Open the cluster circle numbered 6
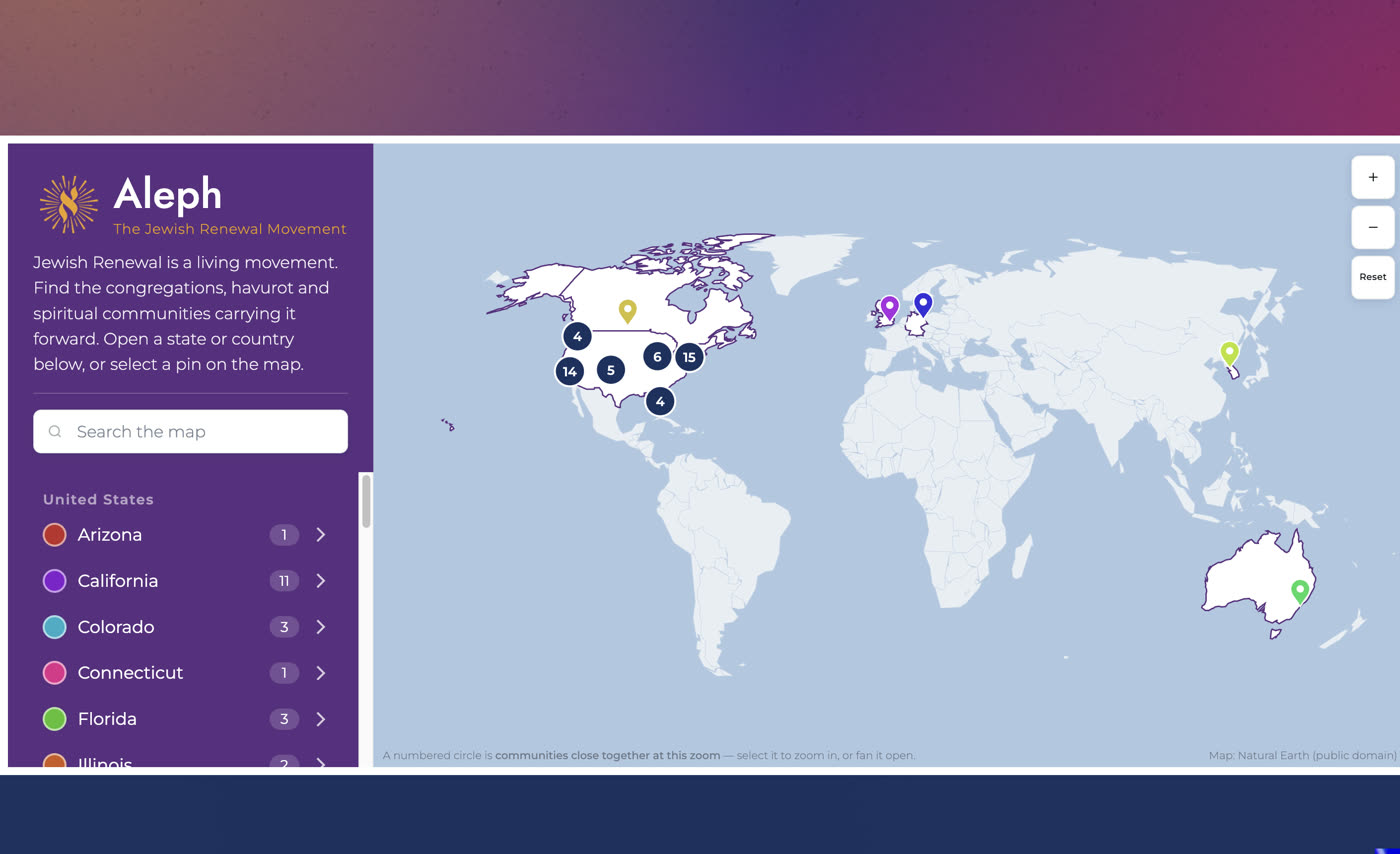This screenshot has width=1400, height=854. pos(657,356)
